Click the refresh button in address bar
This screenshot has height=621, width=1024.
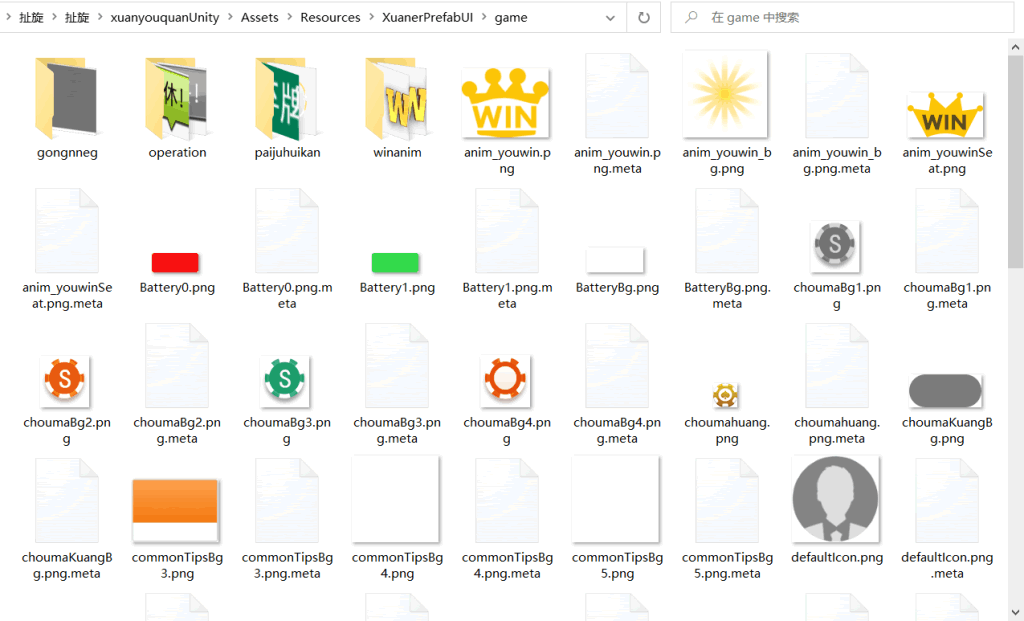pyautogui.click(x=644, y=18)
